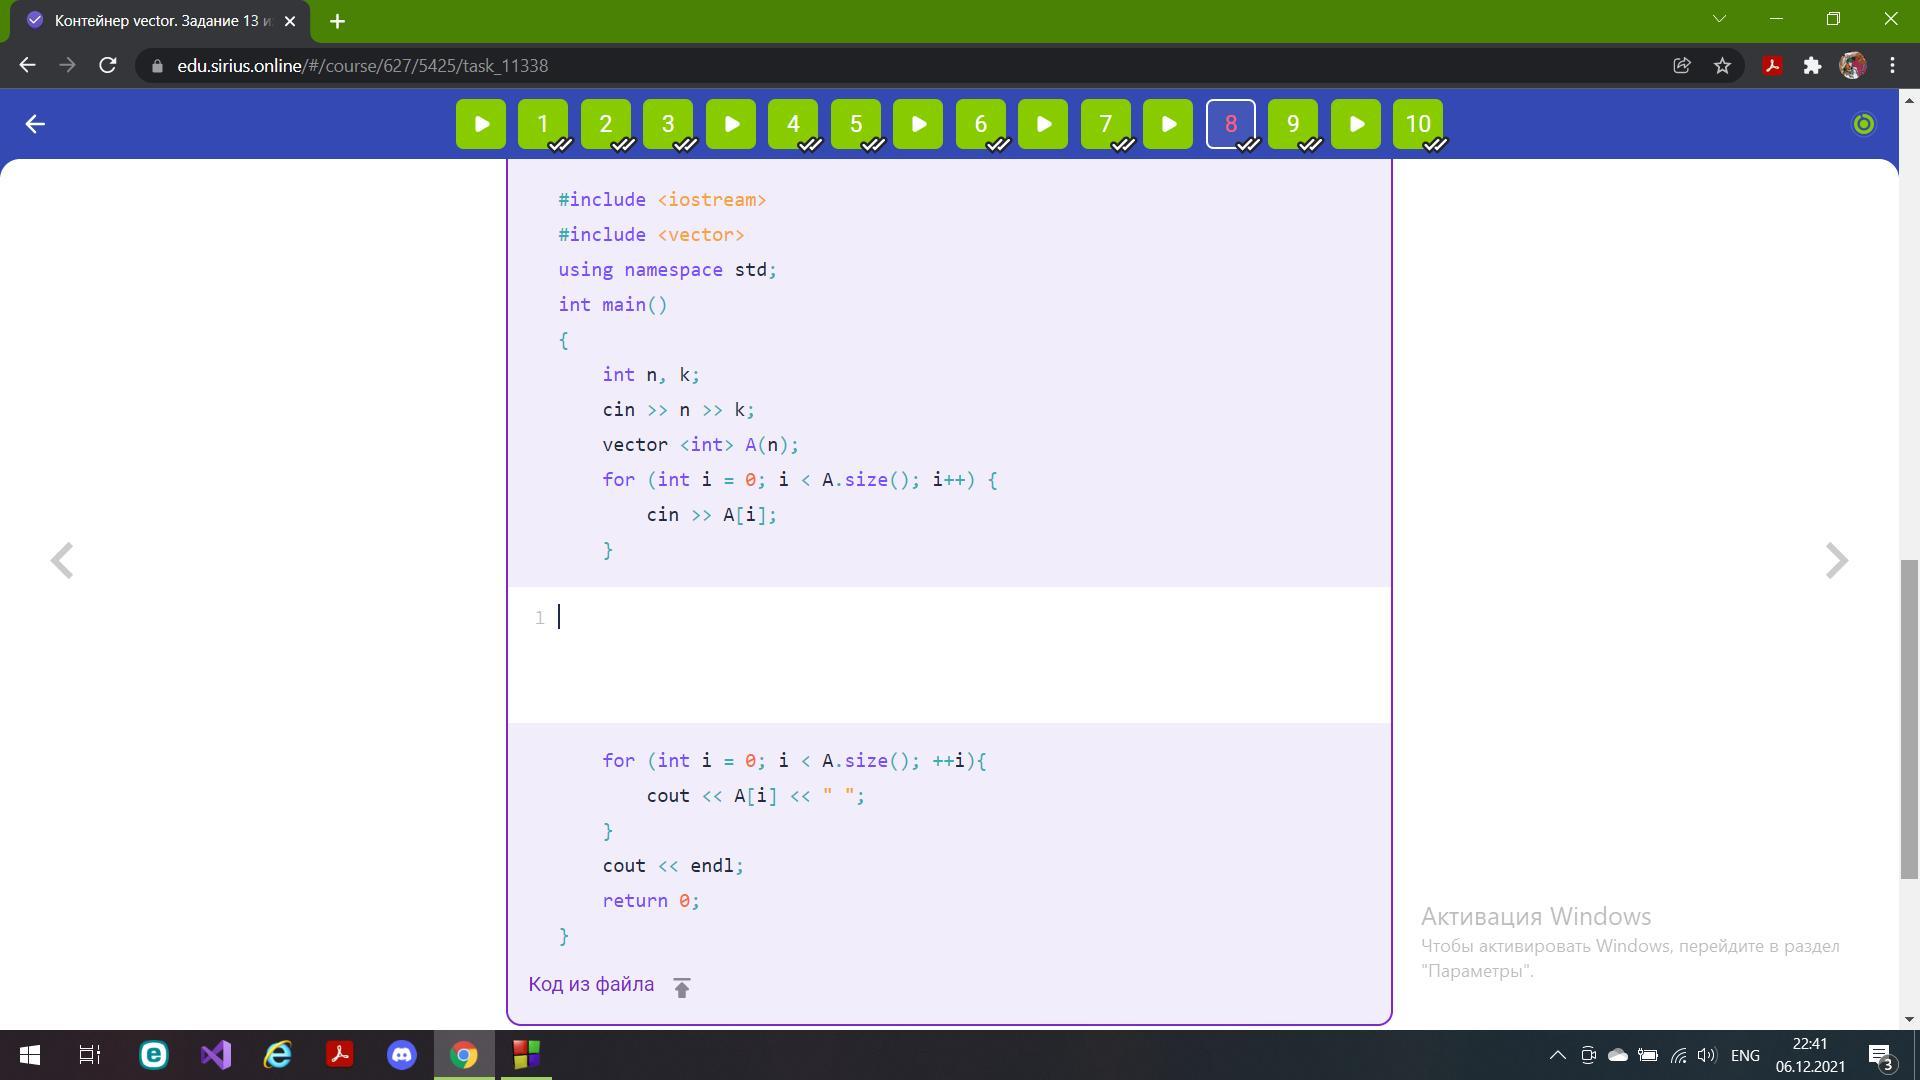This screenshot has height=1080, width=1920.
Task: Click the blue back arrow in the course header
Action: tap(35, 124)
